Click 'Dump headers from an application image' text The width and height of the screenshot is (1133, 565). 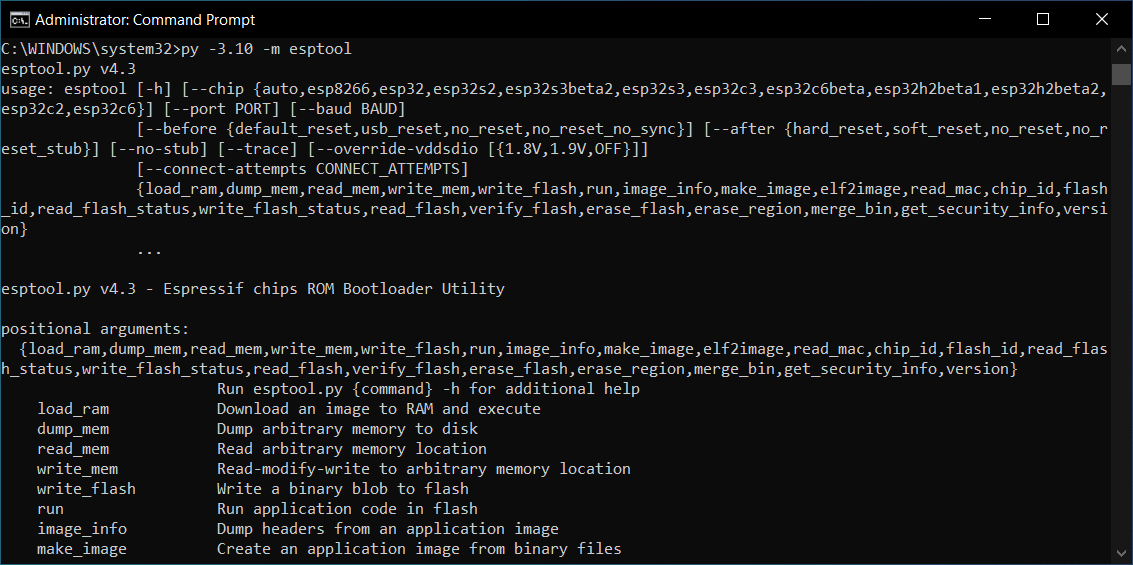[x=387, y=529]
